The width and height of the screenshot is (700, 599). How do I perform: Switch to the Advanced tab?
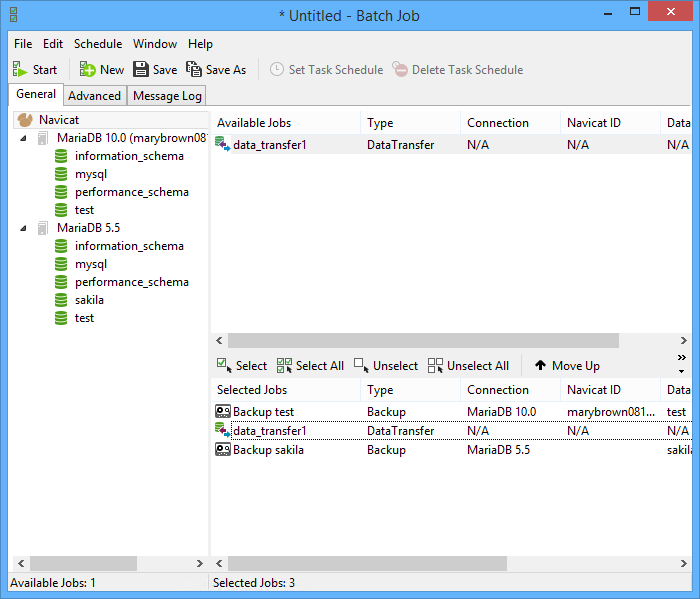[x=94, y=96]
